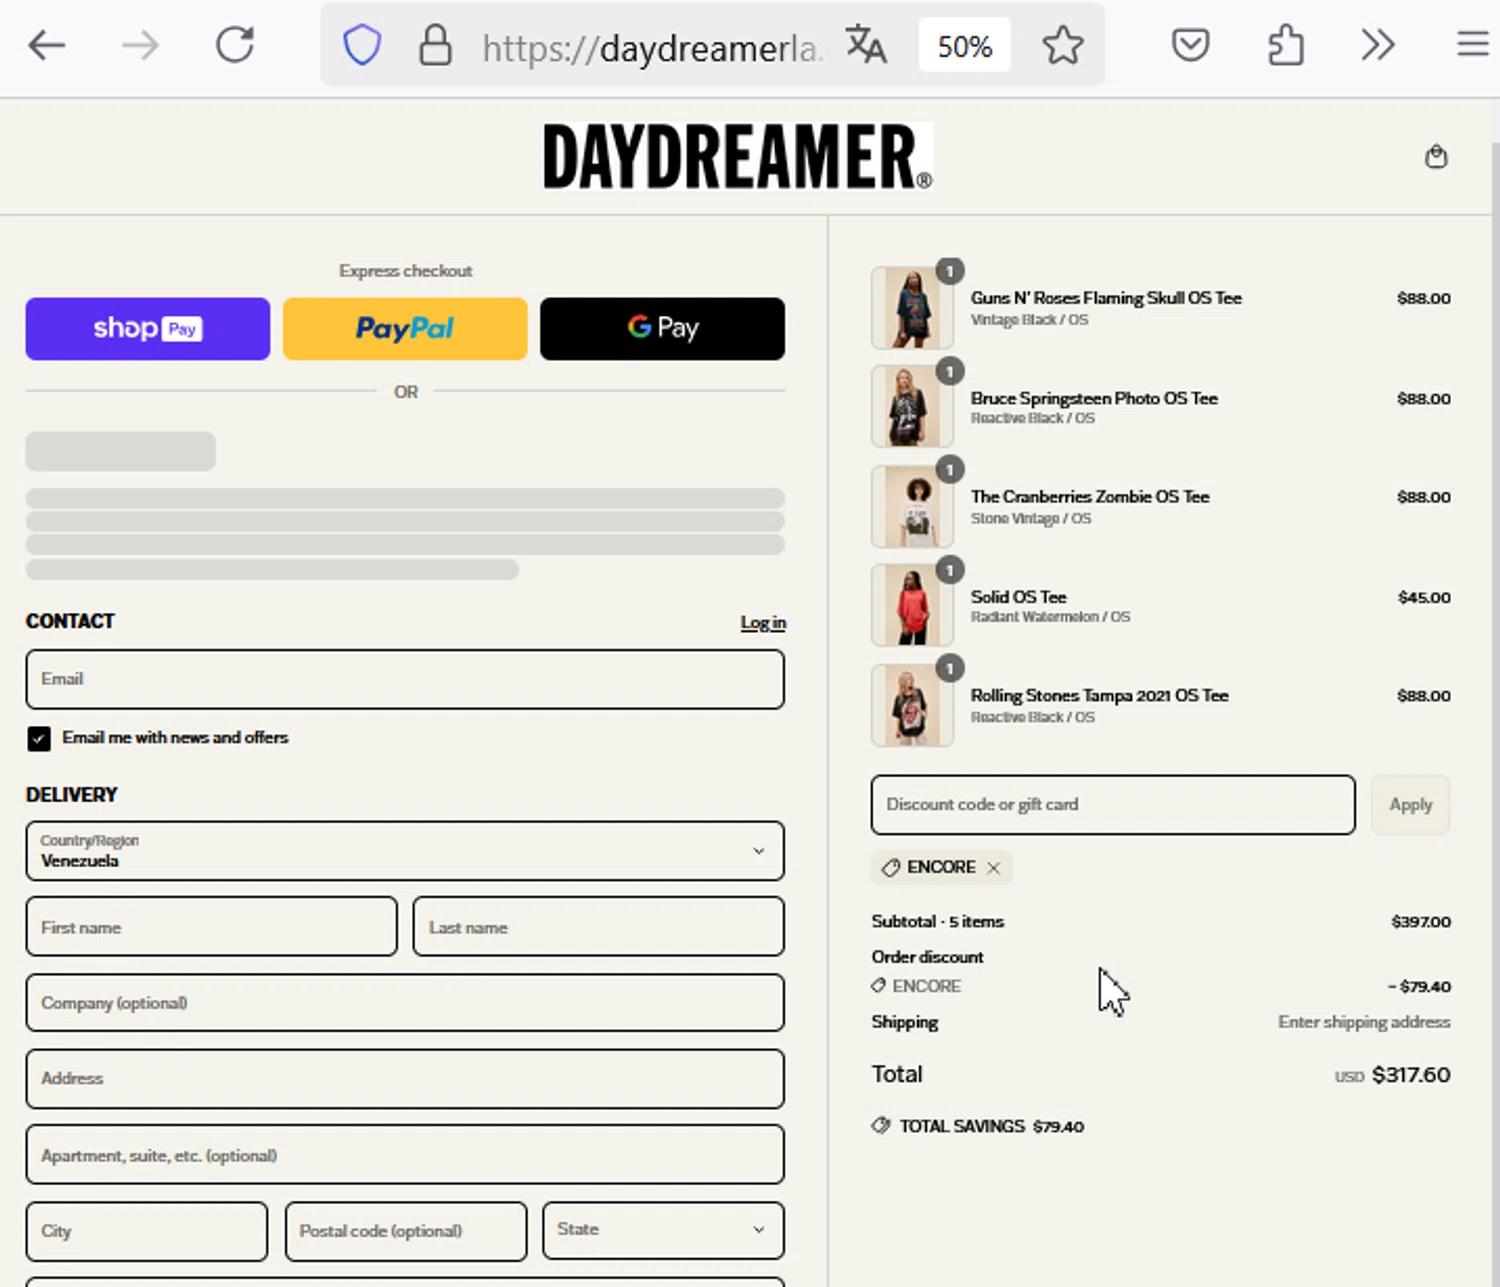Click Bruce Springsteen Photo OS Tee title
This screenshot has width=1500, height=1287.
point(1094,398)
